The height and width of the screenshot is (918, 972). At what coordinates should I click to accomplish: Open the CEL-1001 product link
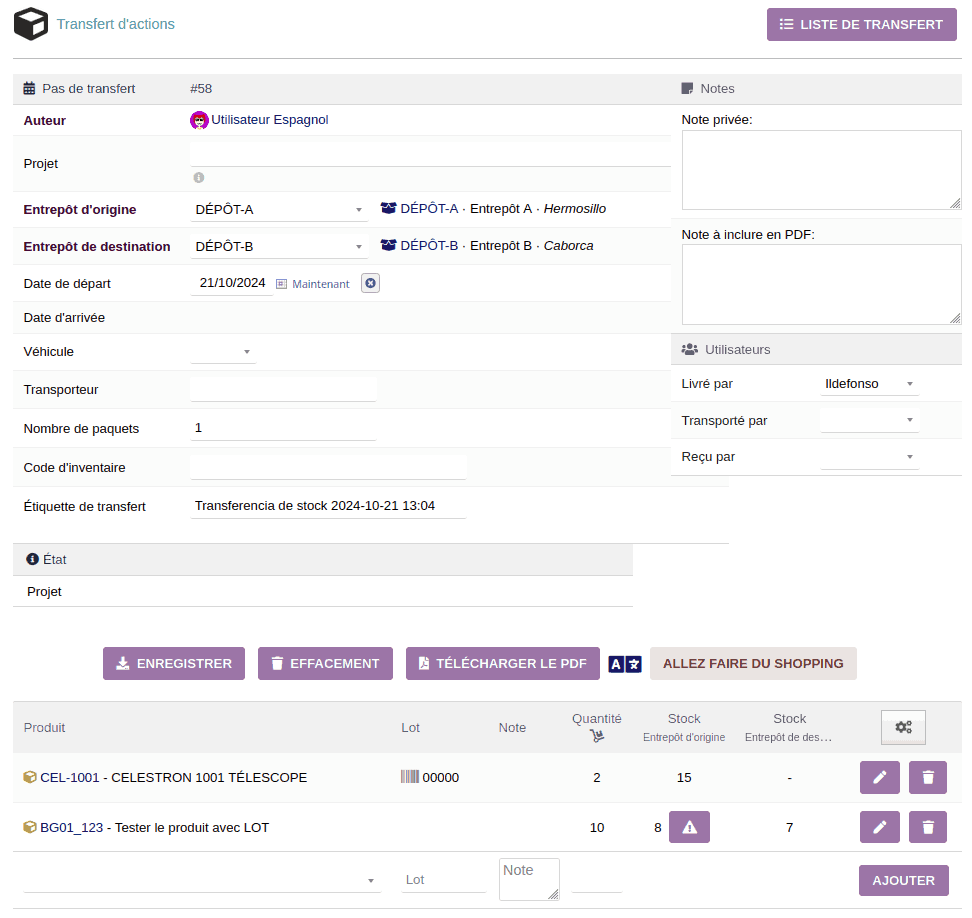tap(70, 777)
